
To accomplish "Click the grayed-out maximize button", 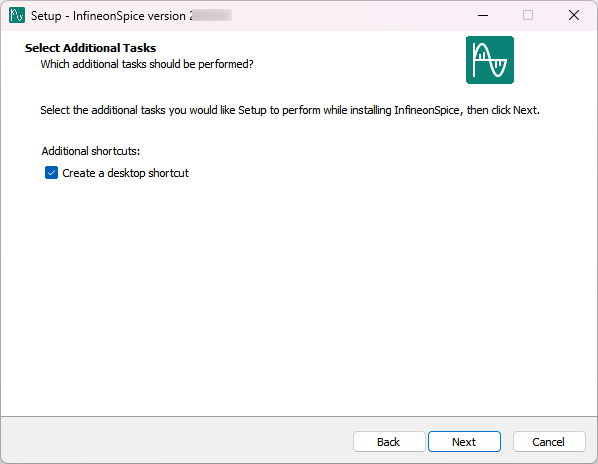I will (x=528, y=15).
